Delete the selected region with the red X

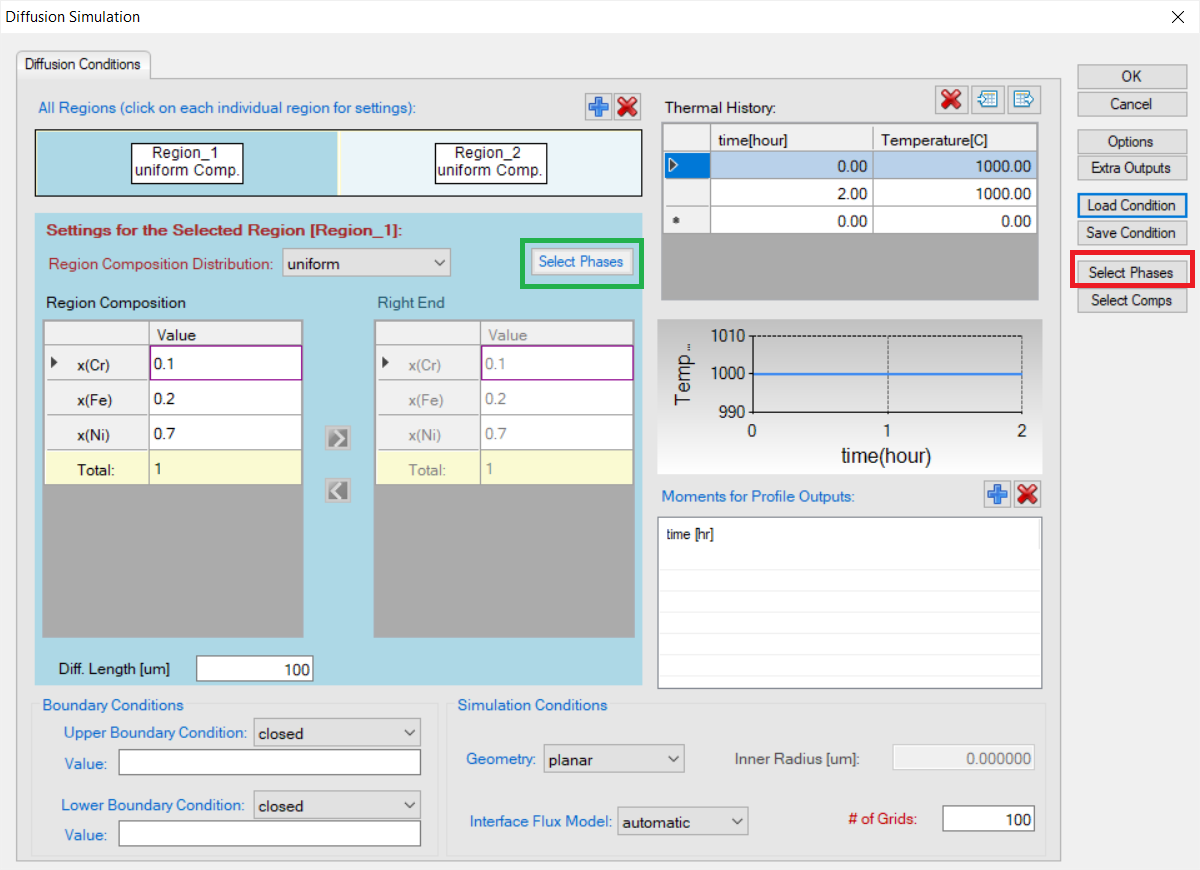click(x=627, y=107)
